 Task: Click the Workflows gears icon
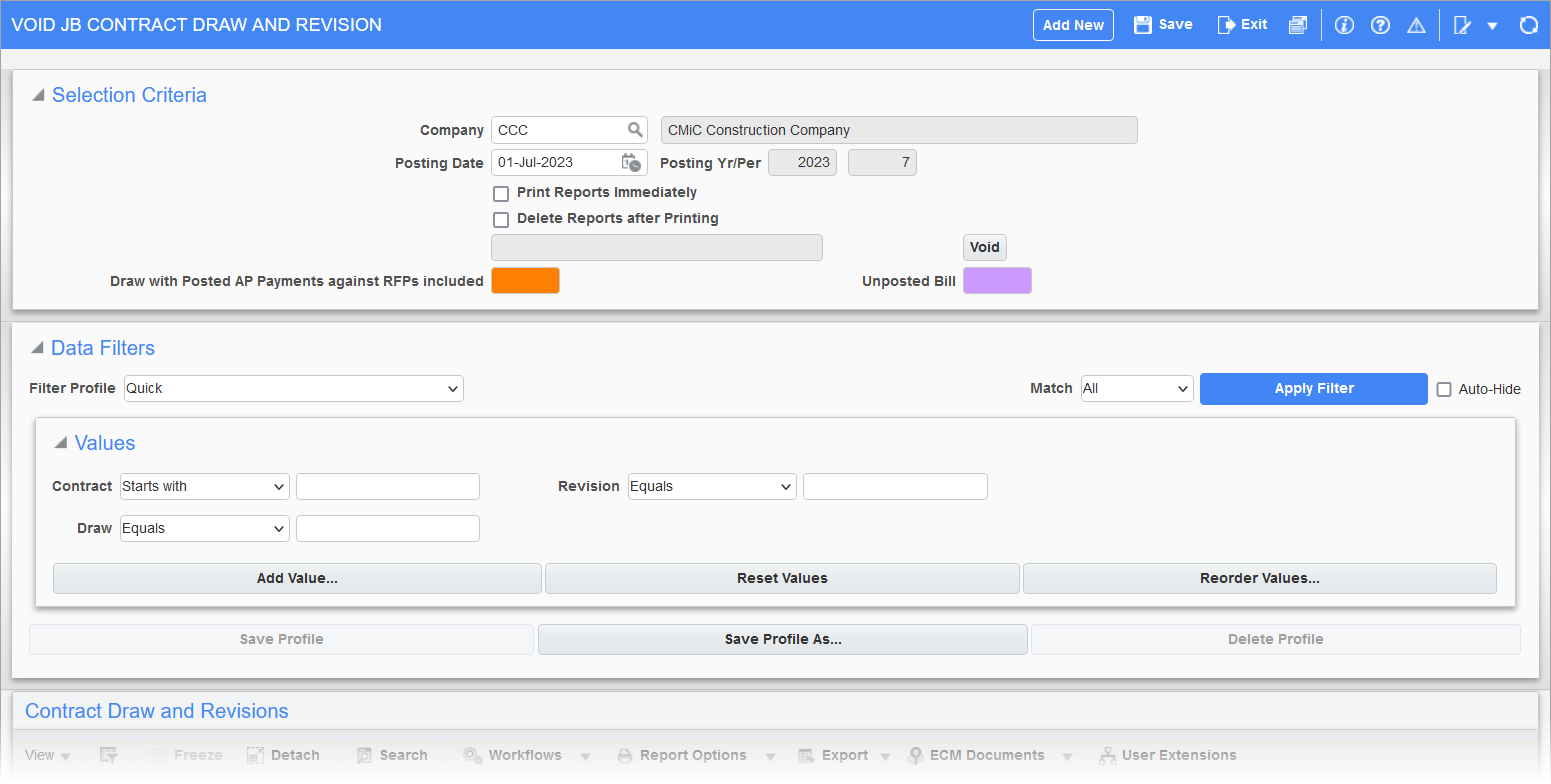tap(472, 755)
